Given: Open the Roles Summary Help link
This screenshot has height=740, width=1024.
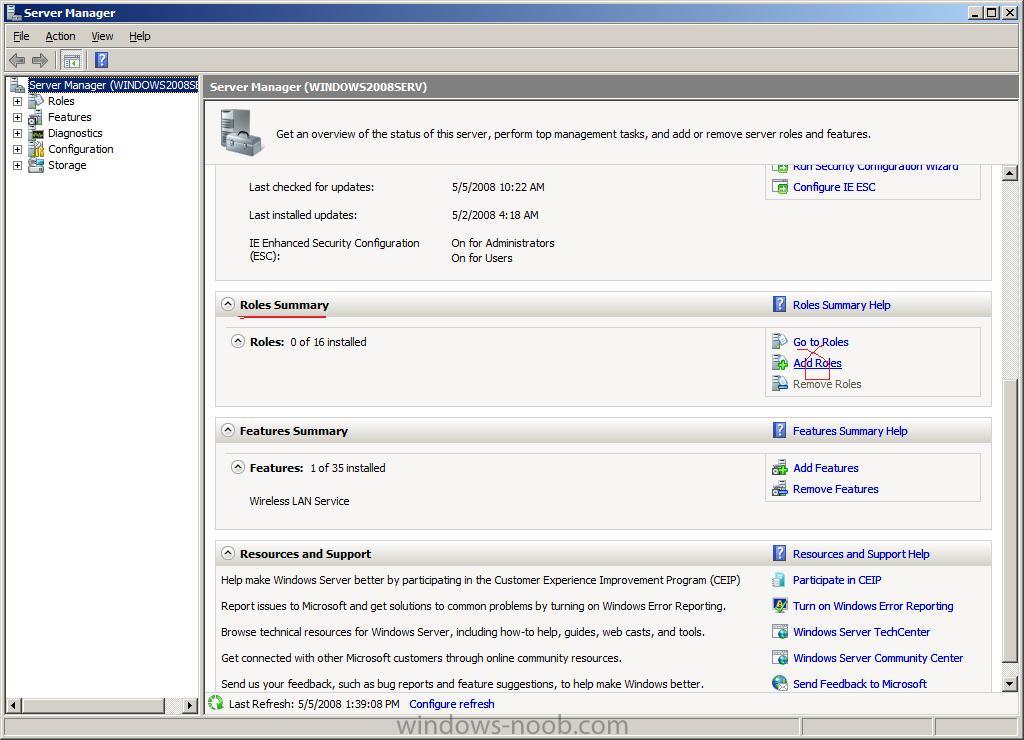Looking at the screenshot, I should (841, 305).
